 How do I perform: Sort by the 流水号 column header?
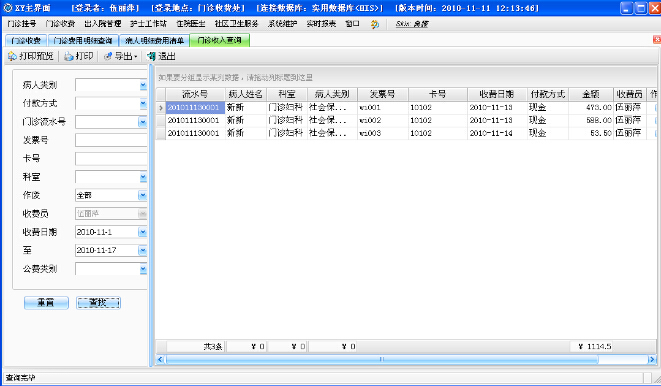[195, 94]
